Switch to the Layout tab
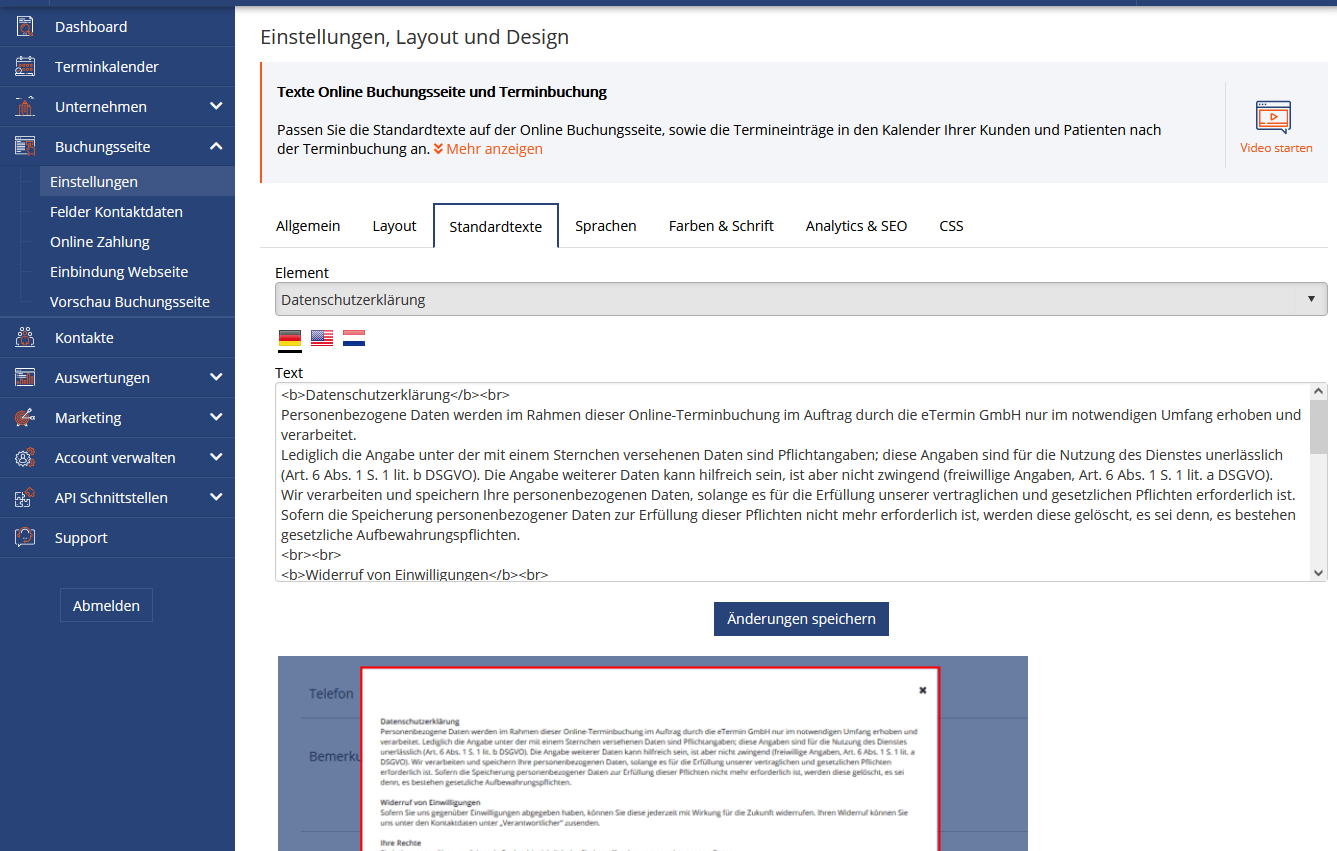1337x851 pixels. coord(394,226)
